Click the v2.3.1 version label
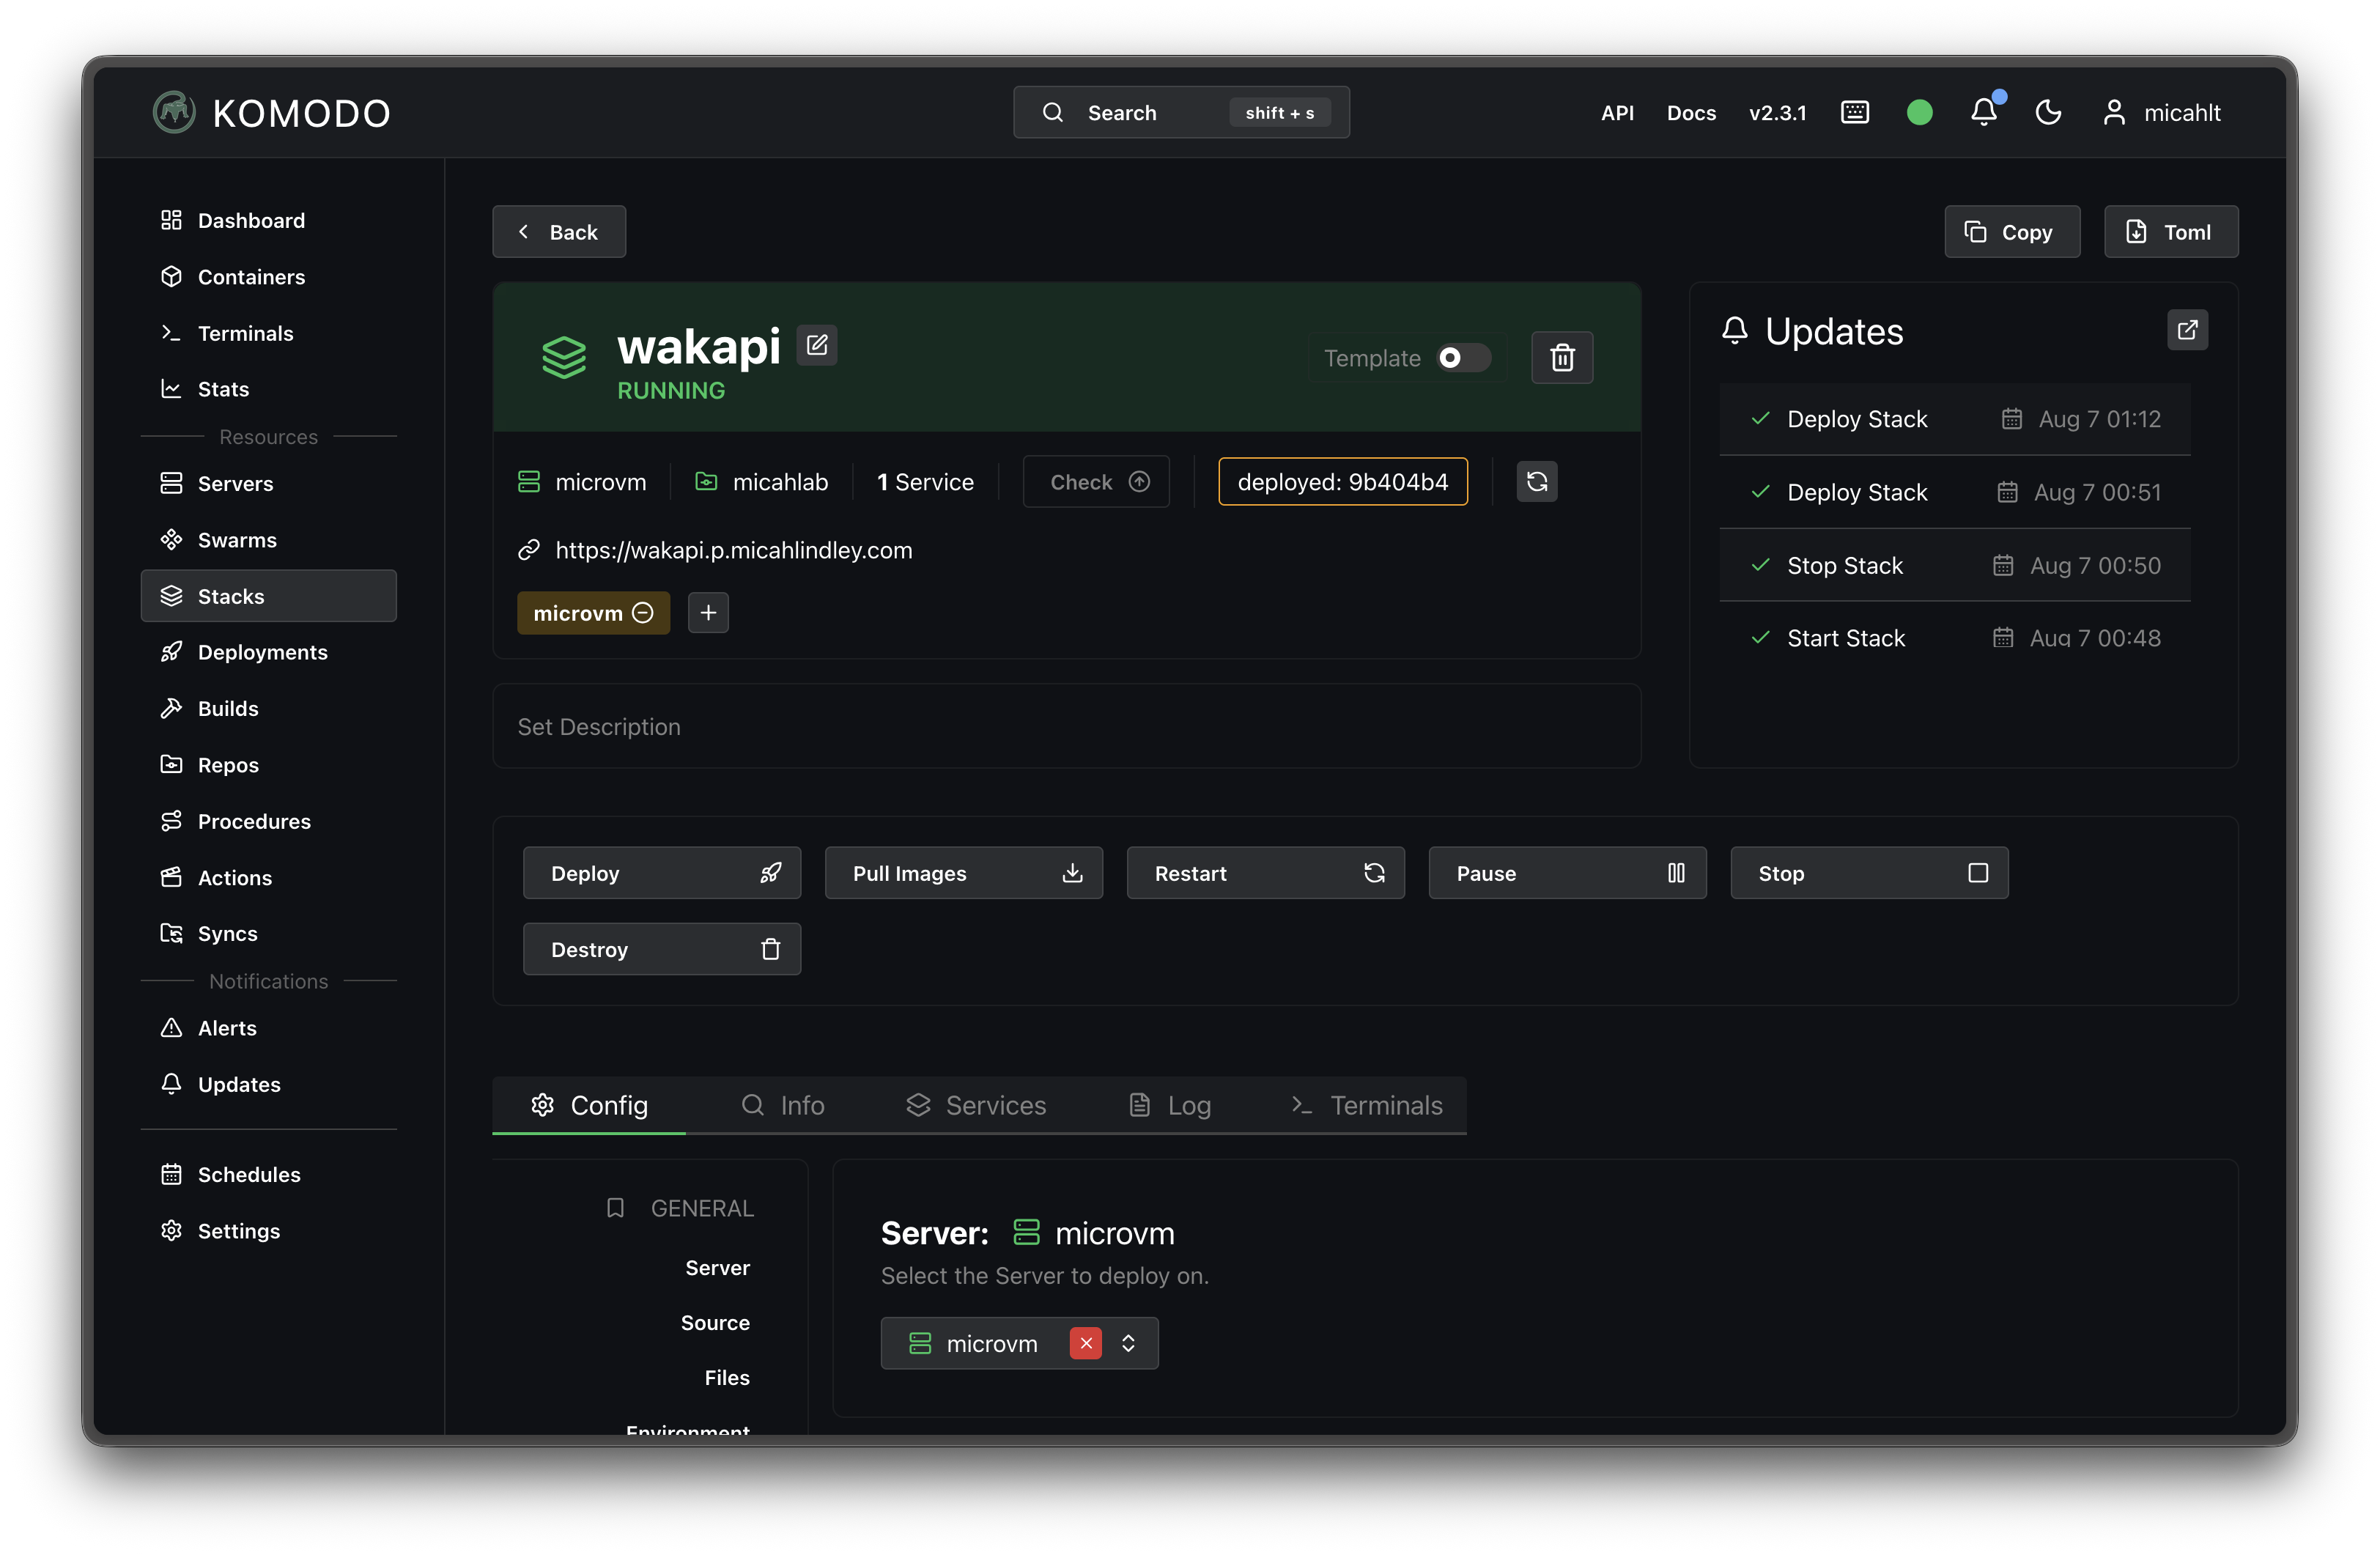Screen dimensions: 2380x1555 click(x=1777, y=113)
